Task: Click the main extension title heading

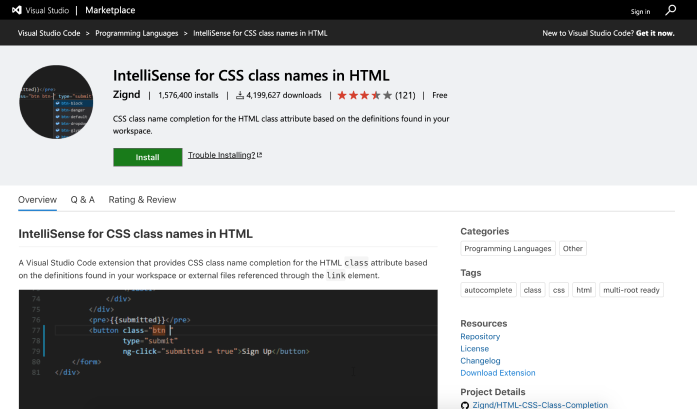Action: [251, 75]
